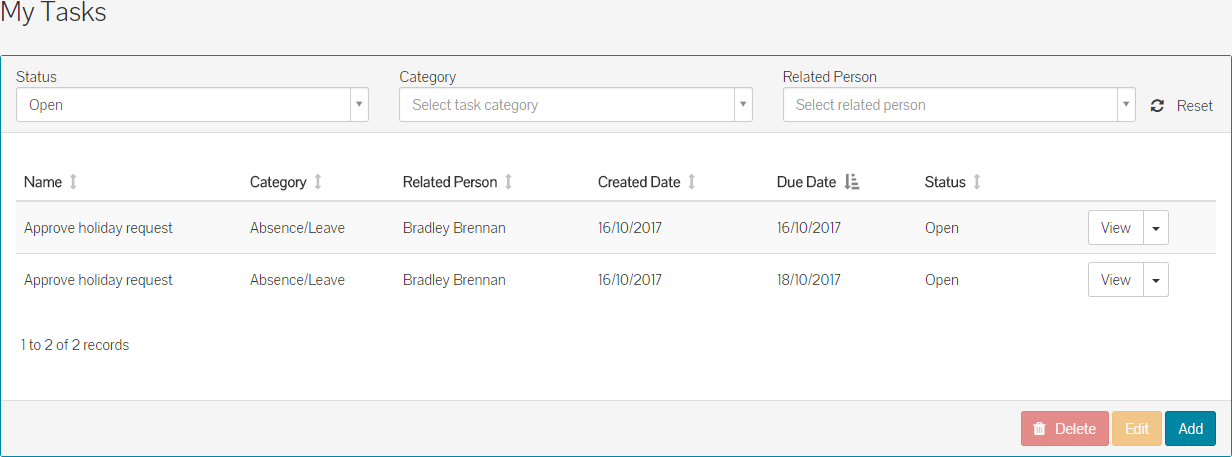The height and width of the screenshot is (457, 1232).
Task: Expand View options arrow for second task
Action: pyautogui.click(x=1156, y=280)
